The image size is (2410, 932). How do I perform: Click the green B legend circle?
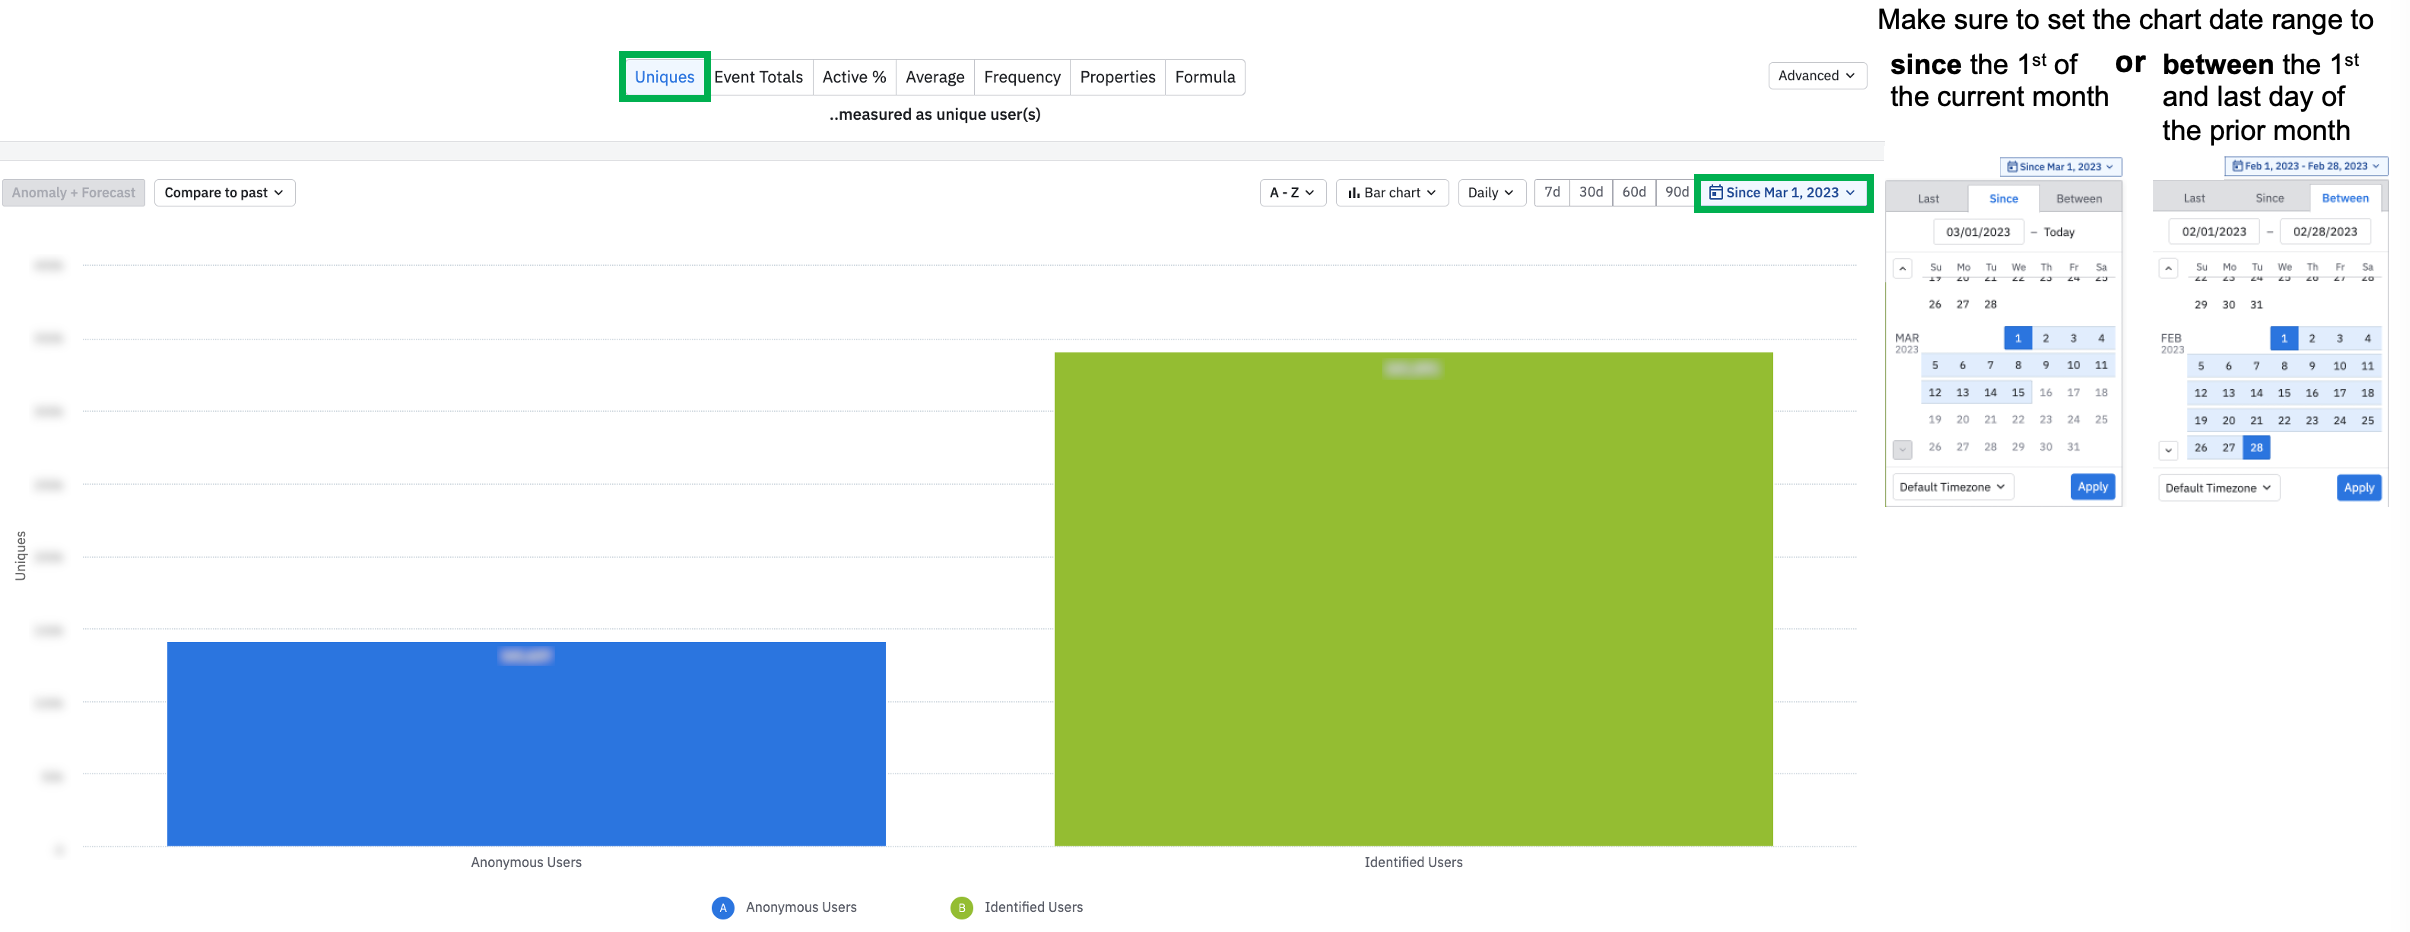961,908
